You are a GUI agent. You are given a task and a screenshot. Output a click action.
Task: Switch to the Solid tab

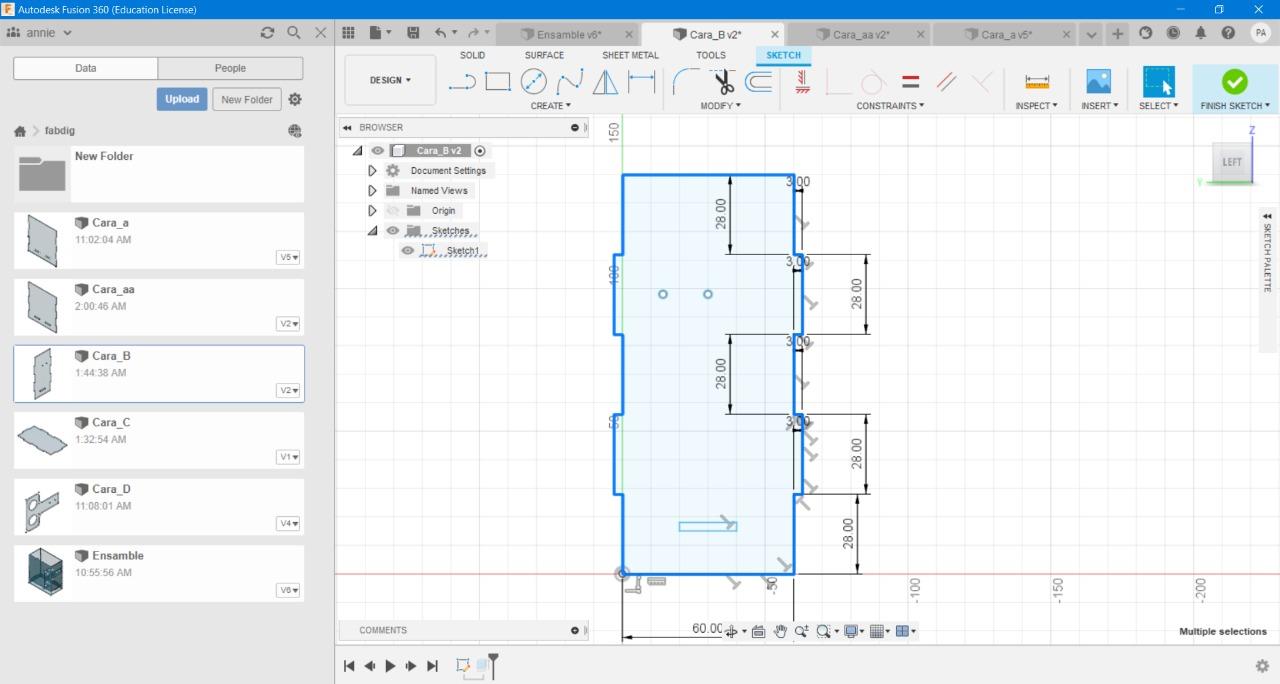(x=472, y=55)
